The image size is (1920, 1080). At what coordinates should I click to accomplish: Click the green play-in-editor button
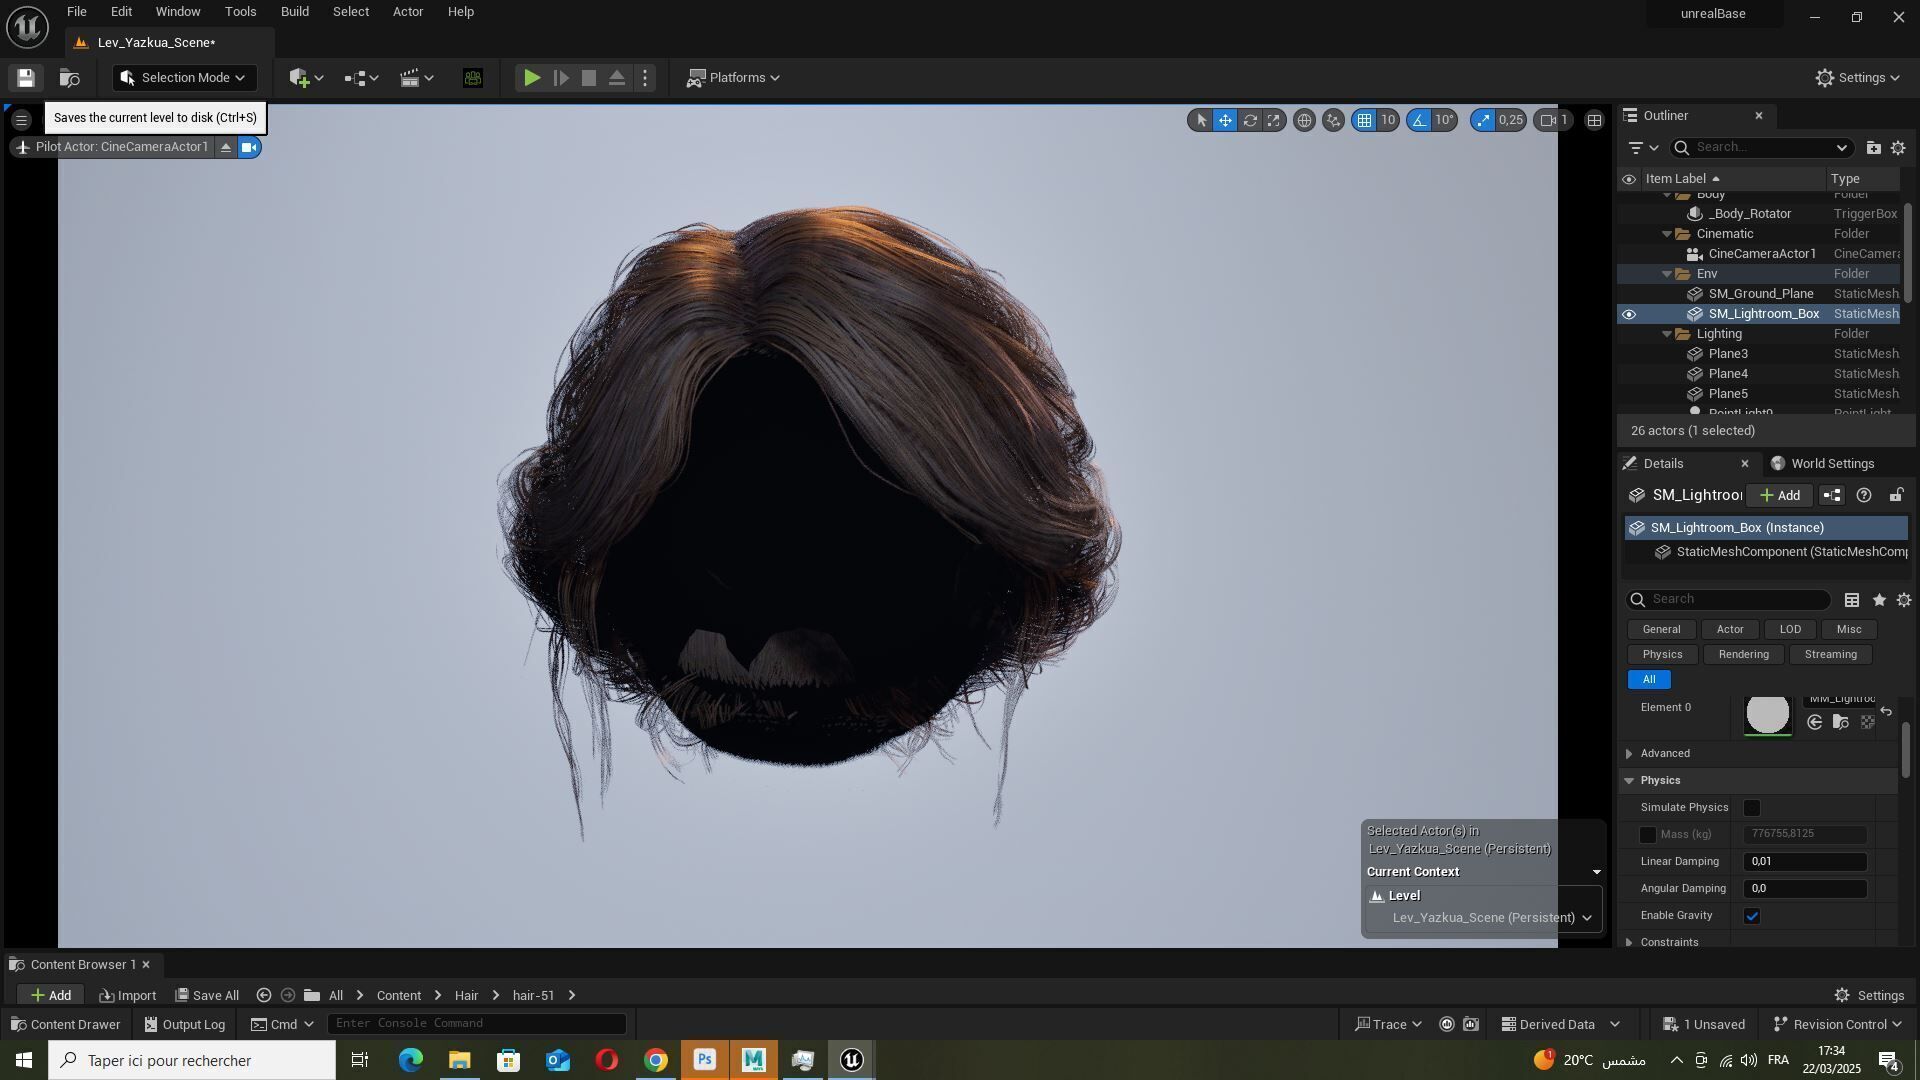click(532, 78)
